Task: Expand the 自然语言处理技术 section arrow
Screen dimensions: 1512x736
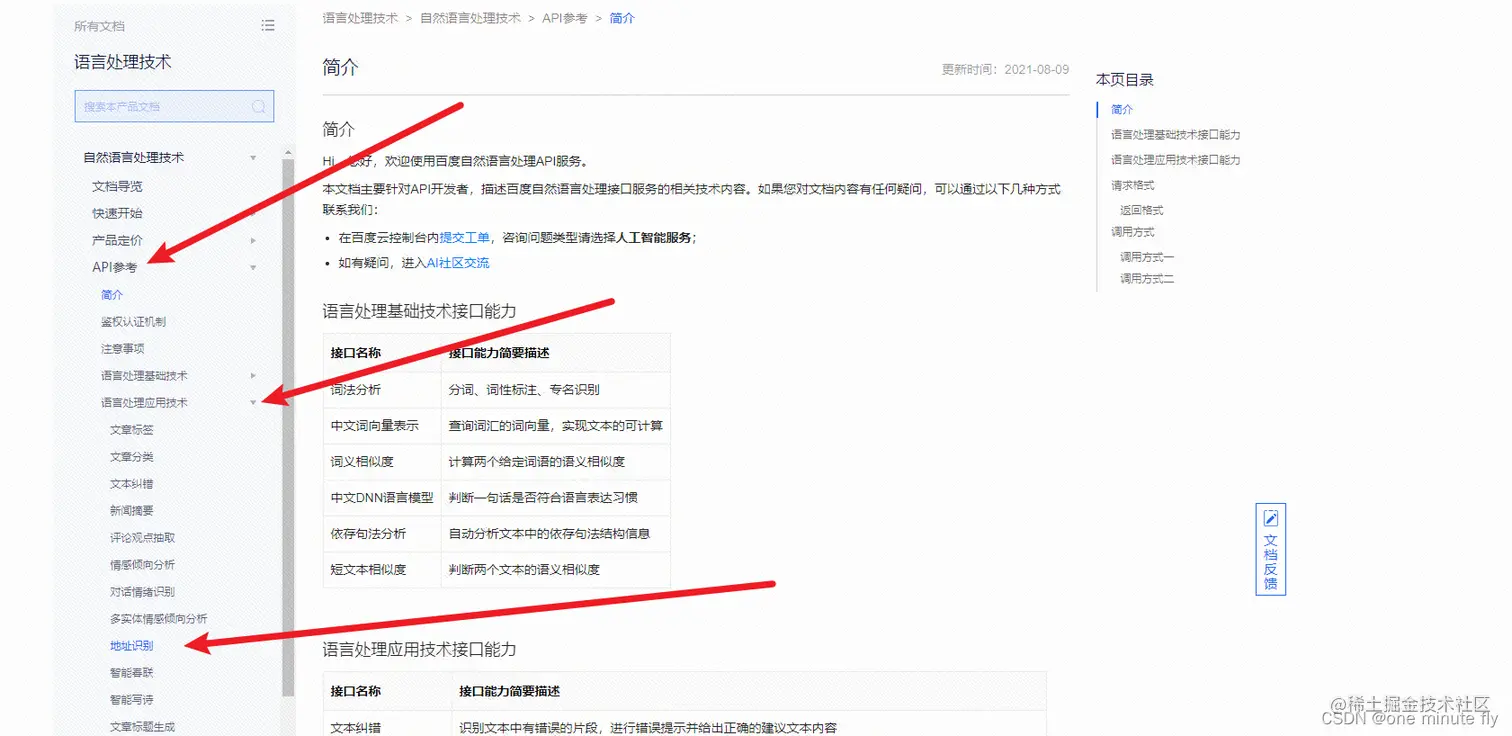Action: pyautogui.click(x=253, y=157)
